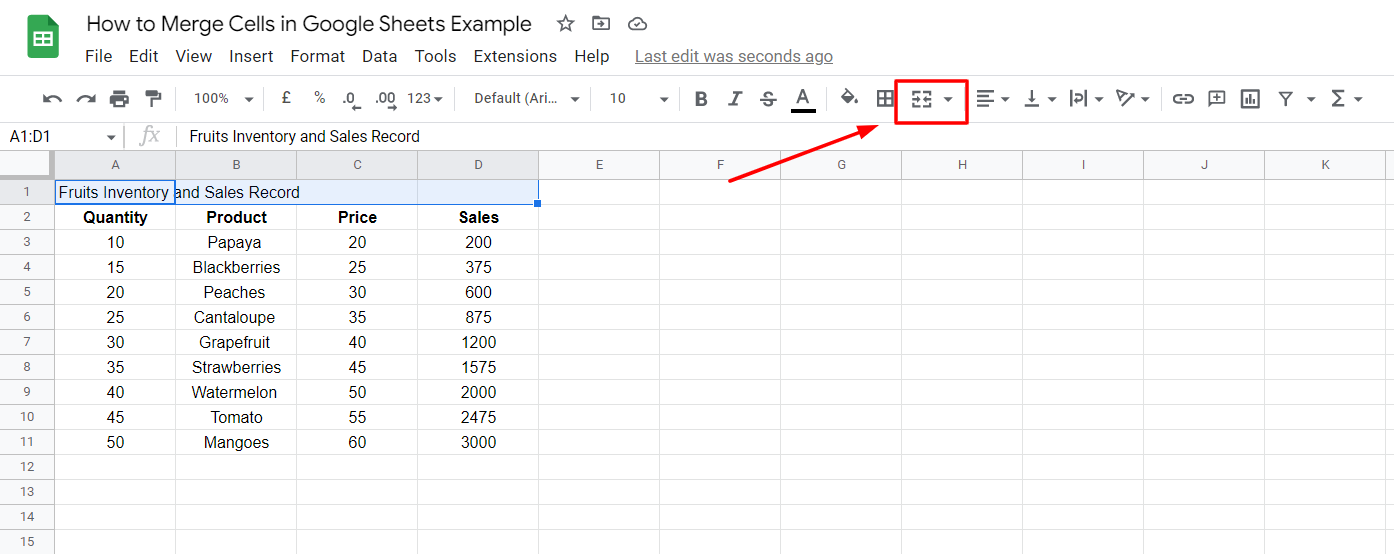Screen dimensions: 1394x554
Task: Open the horizontal align dropdown
Action: point(993,99)
